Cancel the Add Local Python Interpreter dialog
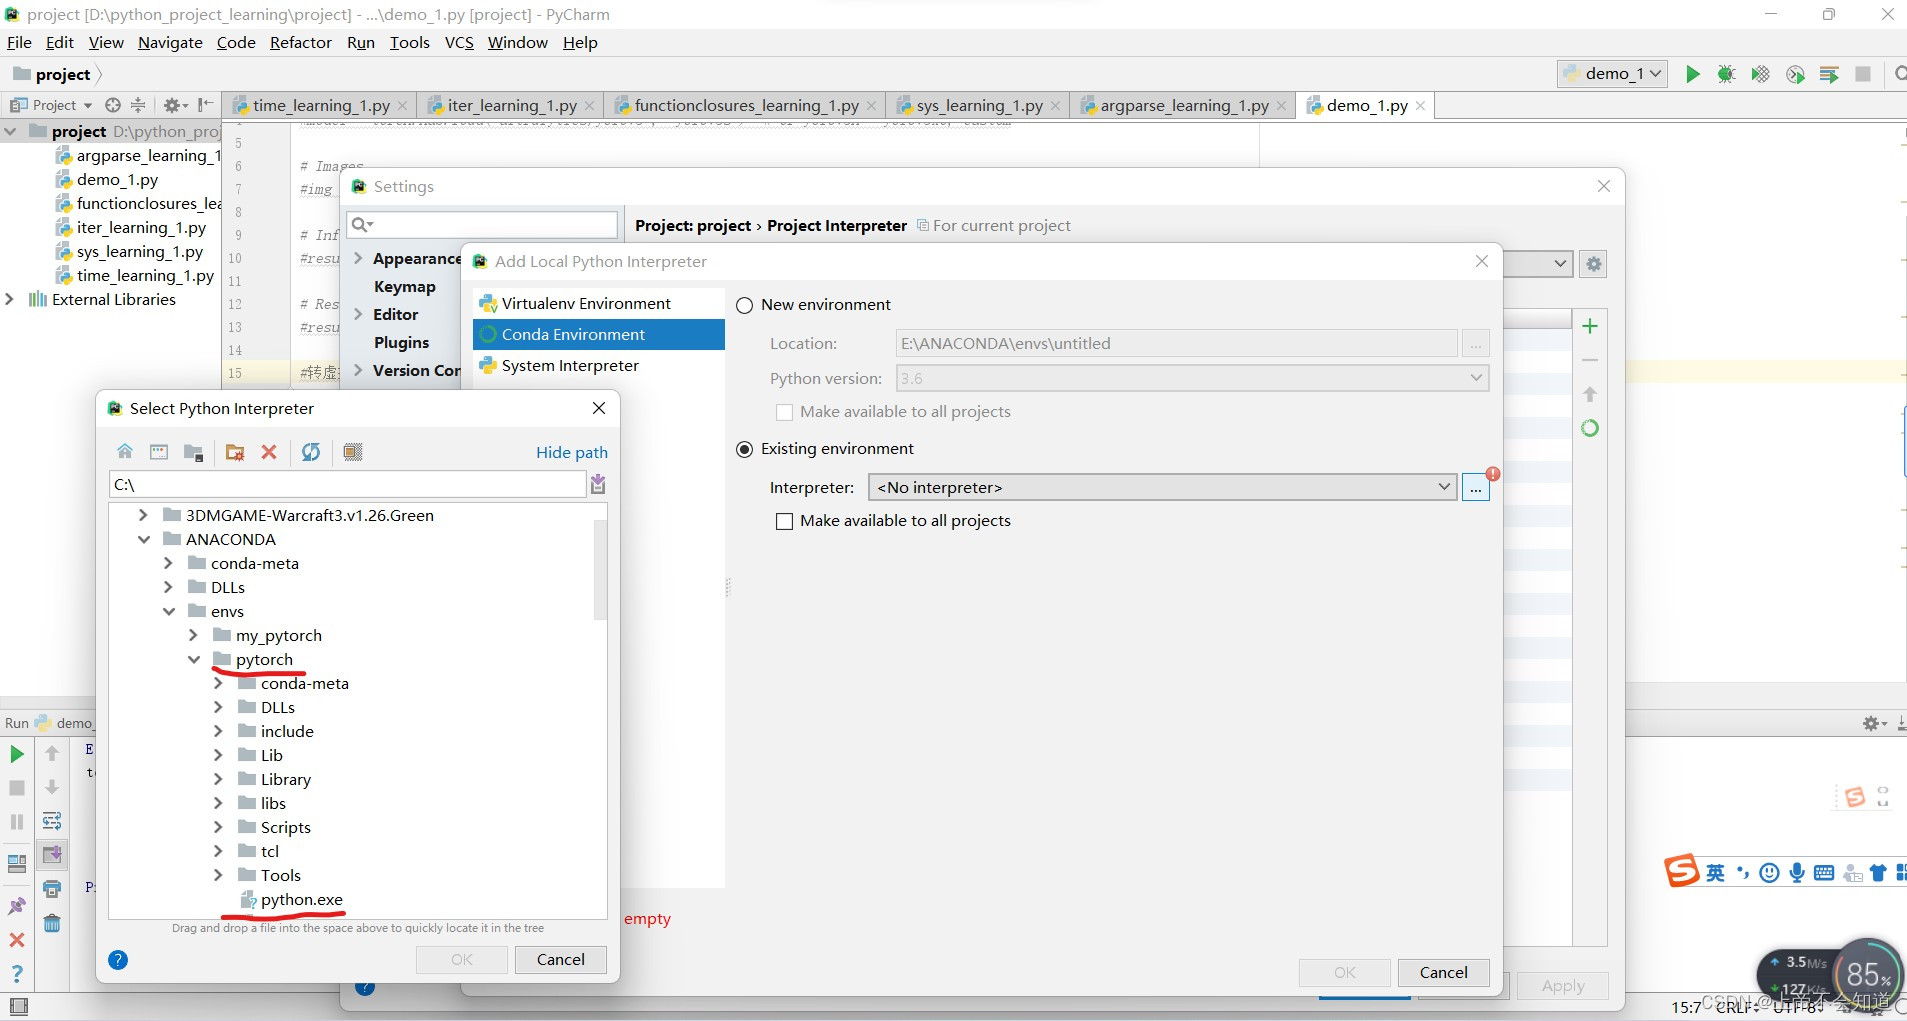1907x1021 pixels. point(1444,973)
